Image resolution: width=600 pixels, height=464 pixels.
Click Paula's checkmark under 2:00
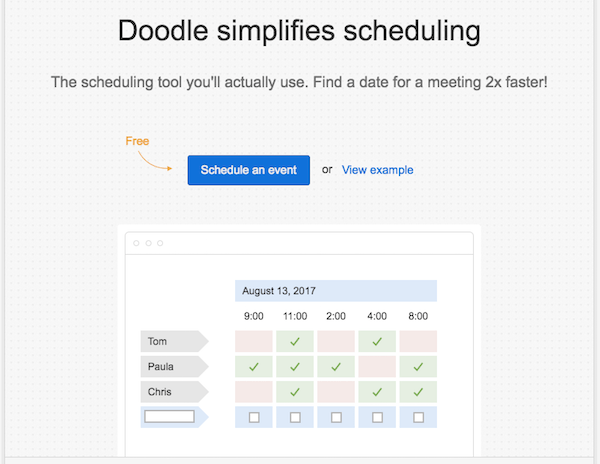click(x=336, y=367)
